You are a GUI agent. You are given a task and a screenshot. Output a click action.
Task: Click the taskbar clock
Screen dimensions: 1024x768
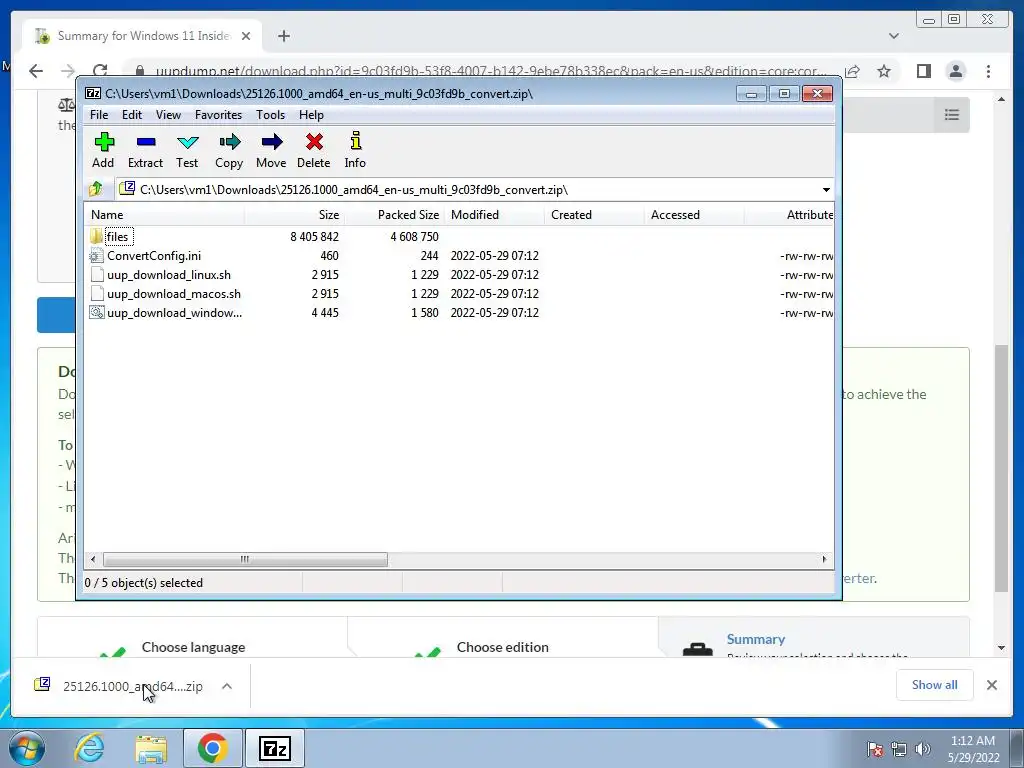click(974, 749)
